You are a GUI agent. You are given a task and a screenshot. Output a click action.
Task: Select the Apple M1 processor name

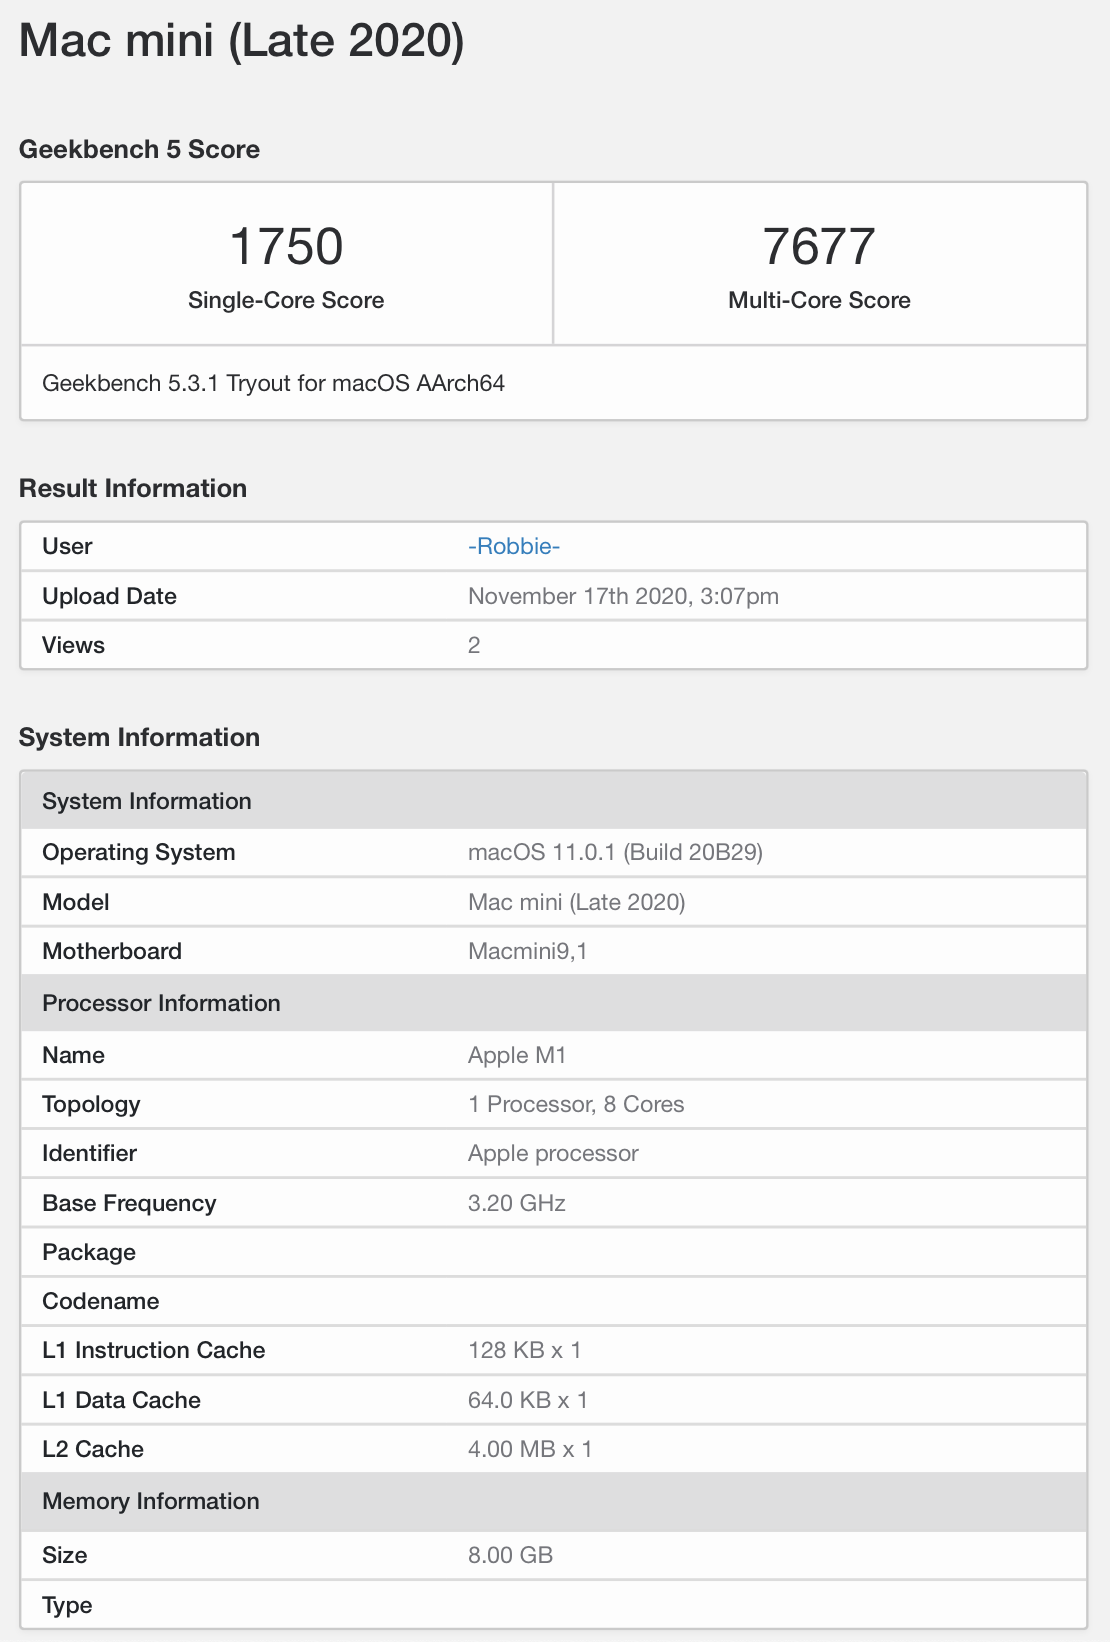click(x=517, y=1055)
